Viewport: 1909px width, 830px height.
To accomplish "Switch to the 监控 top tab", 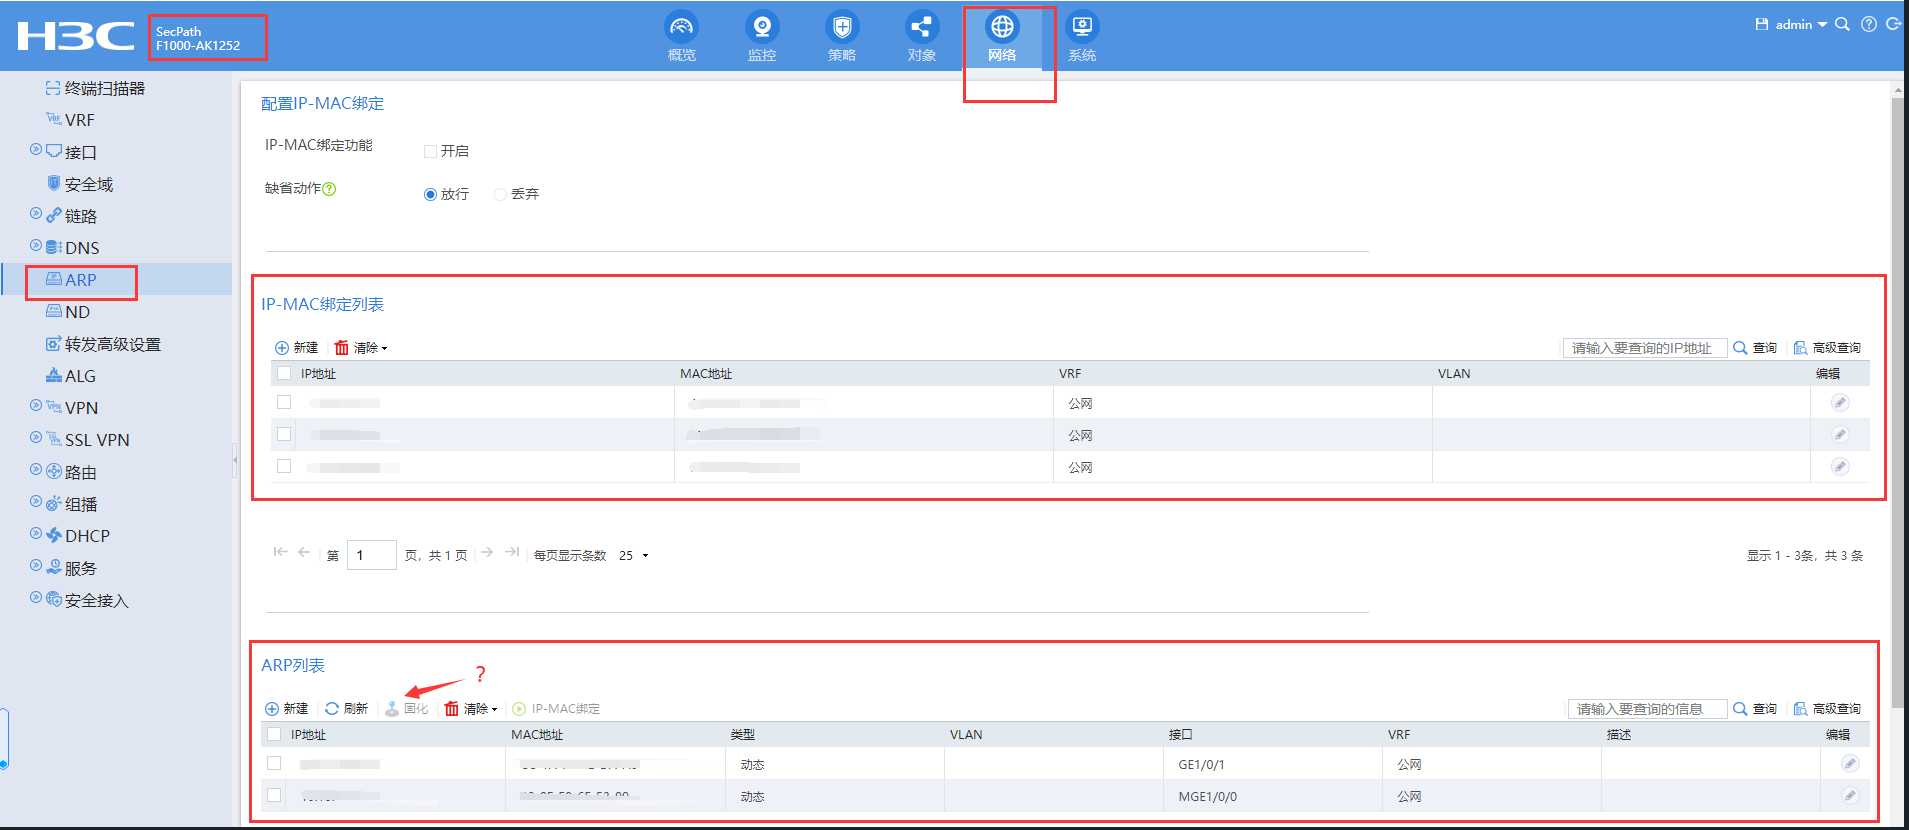I will (762, 36).
